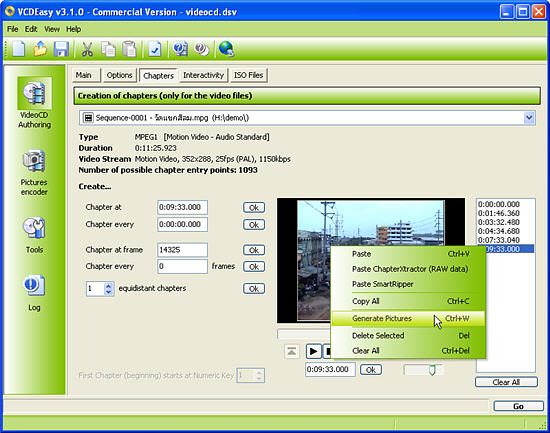Open the Tools sidebar item
This screenshot has width=550, height=433.
point(34,235)
